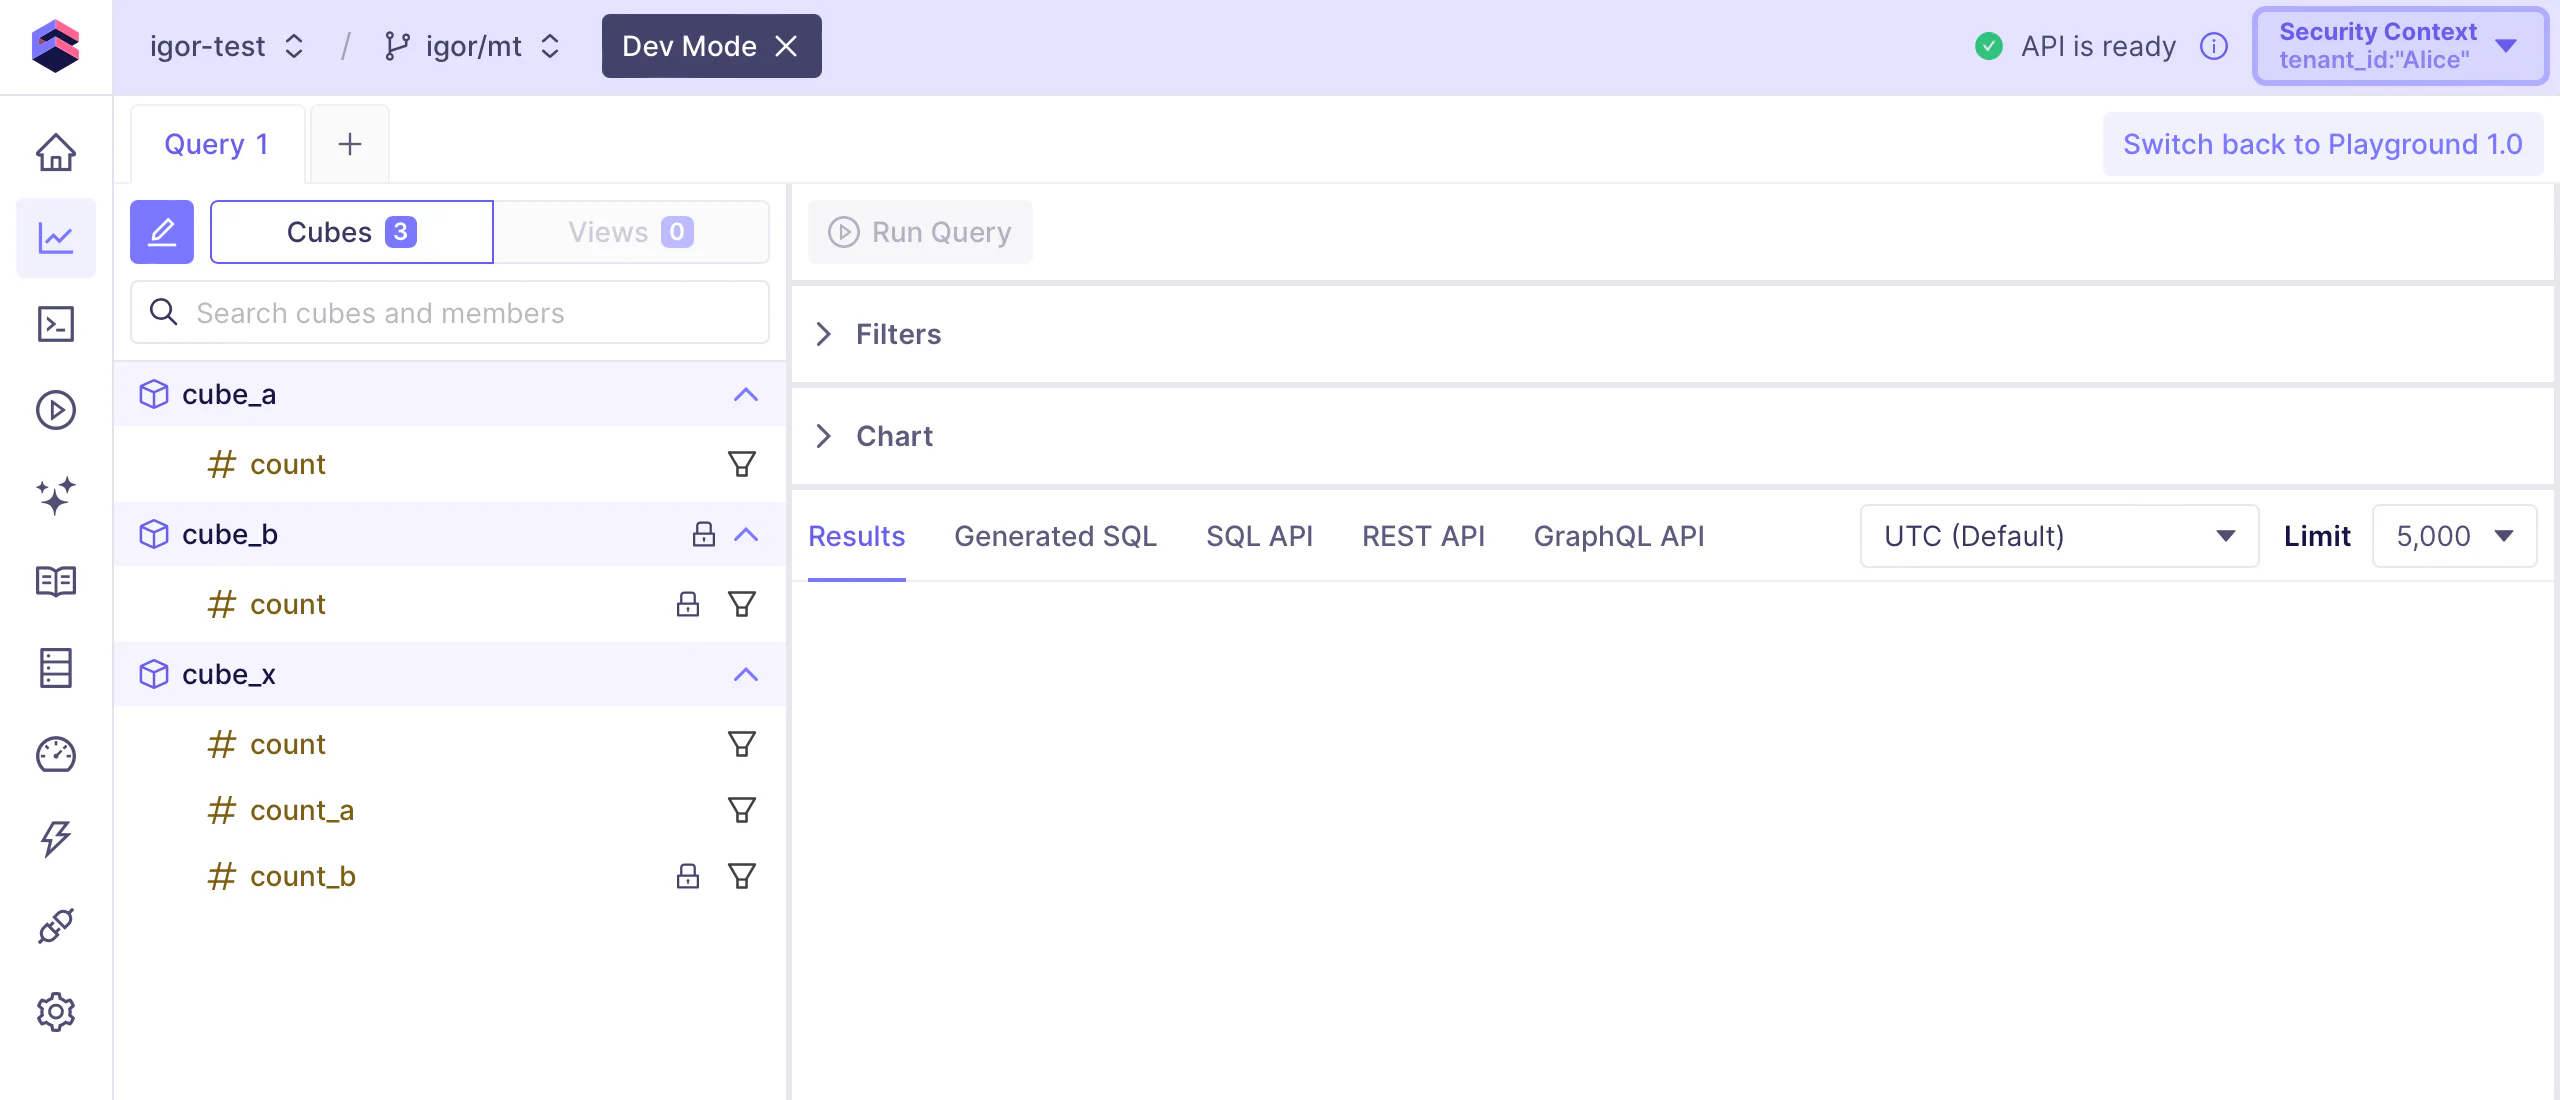2560x1100 pixels.
Task: Close Dev Mode with X
Action: click(x=787, y=46)
